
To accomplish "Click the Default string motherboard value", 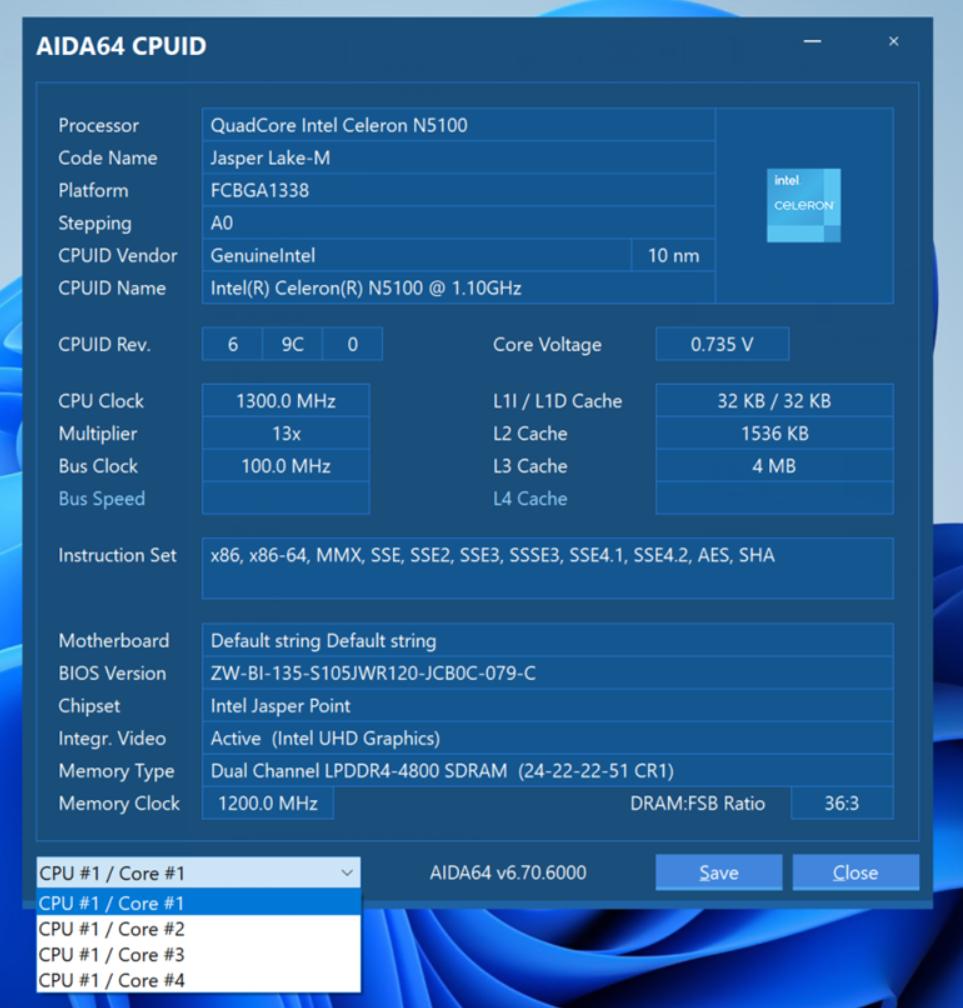I will (547, 640).
